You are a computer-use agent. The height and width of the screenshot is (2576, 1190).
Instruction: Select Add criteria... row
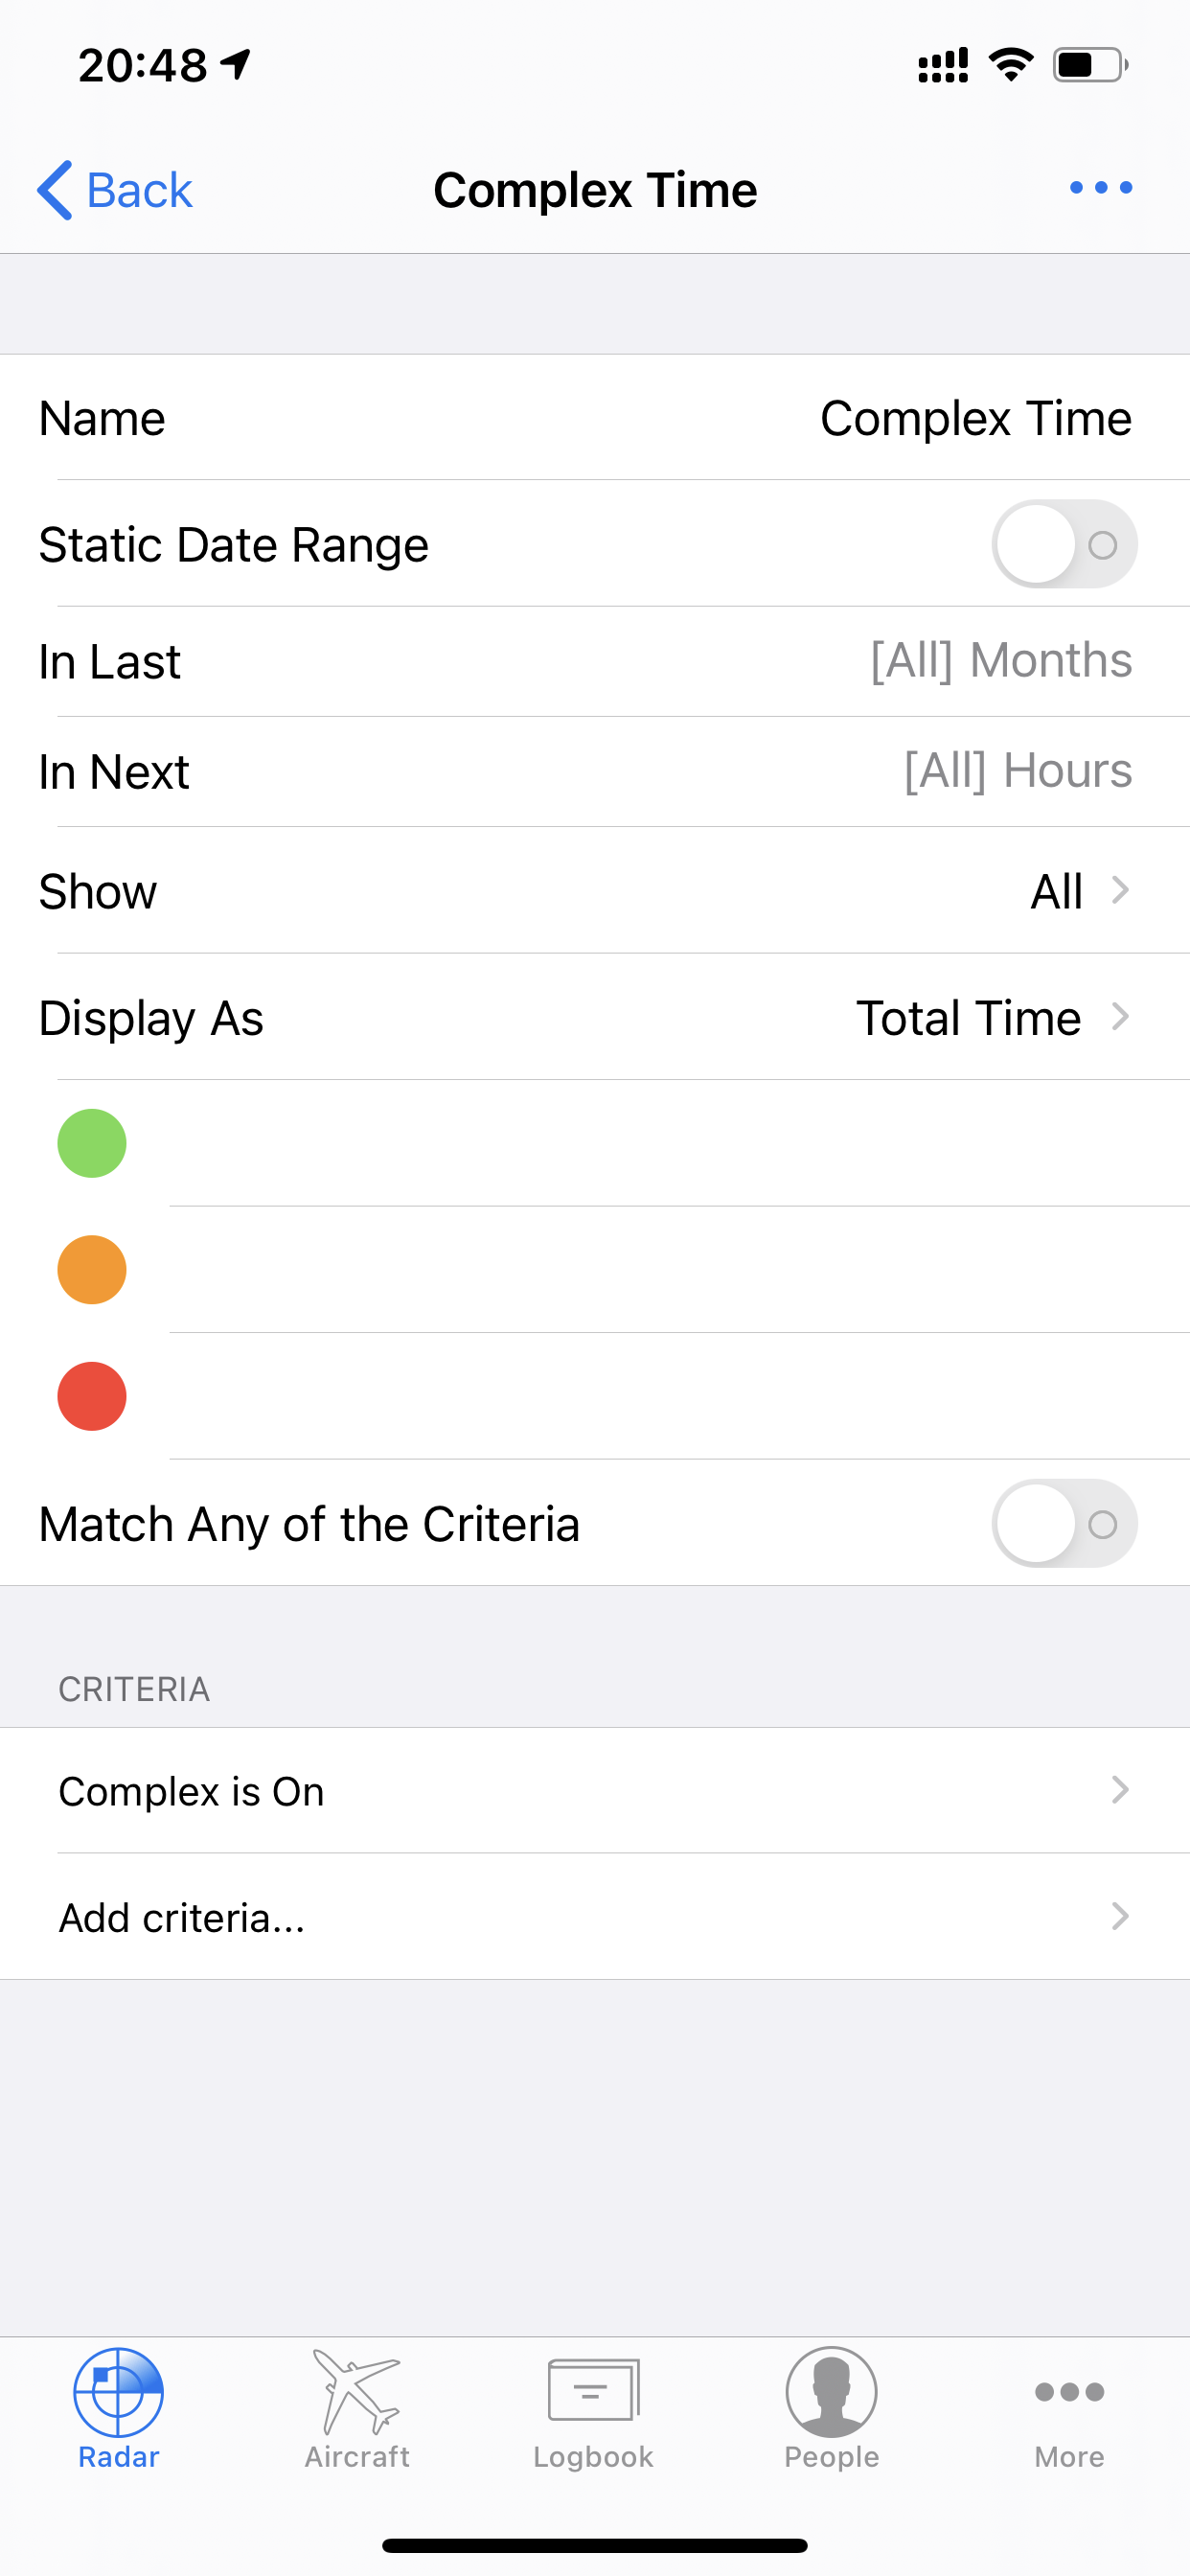[595, 1917]
